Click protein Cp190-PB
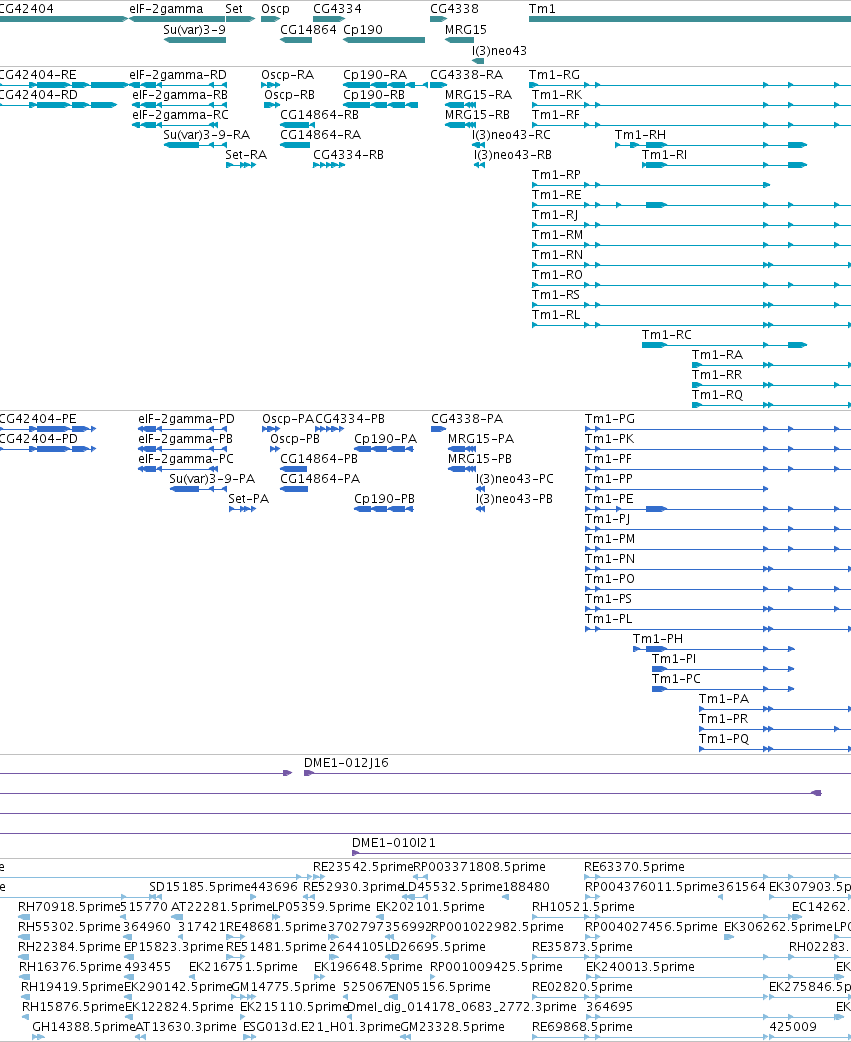Image resolution: width=851 pixels, height=1042 pixels. pyautogui.click(x=385, y=499)
